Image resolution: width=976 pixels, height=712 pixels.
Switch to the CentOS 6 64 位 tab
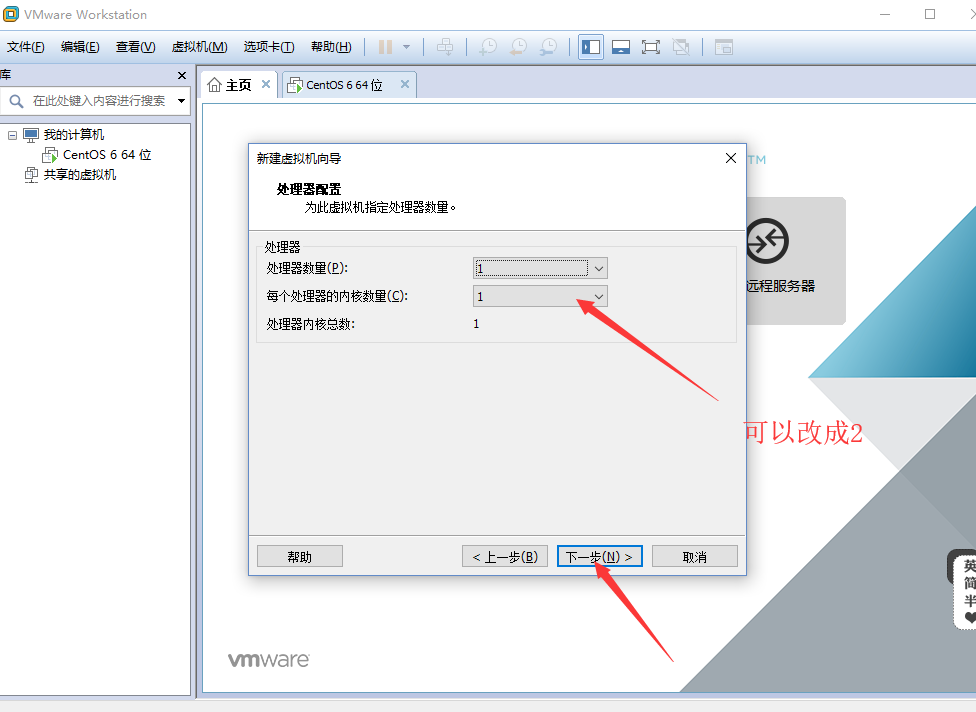pos(343,85)
